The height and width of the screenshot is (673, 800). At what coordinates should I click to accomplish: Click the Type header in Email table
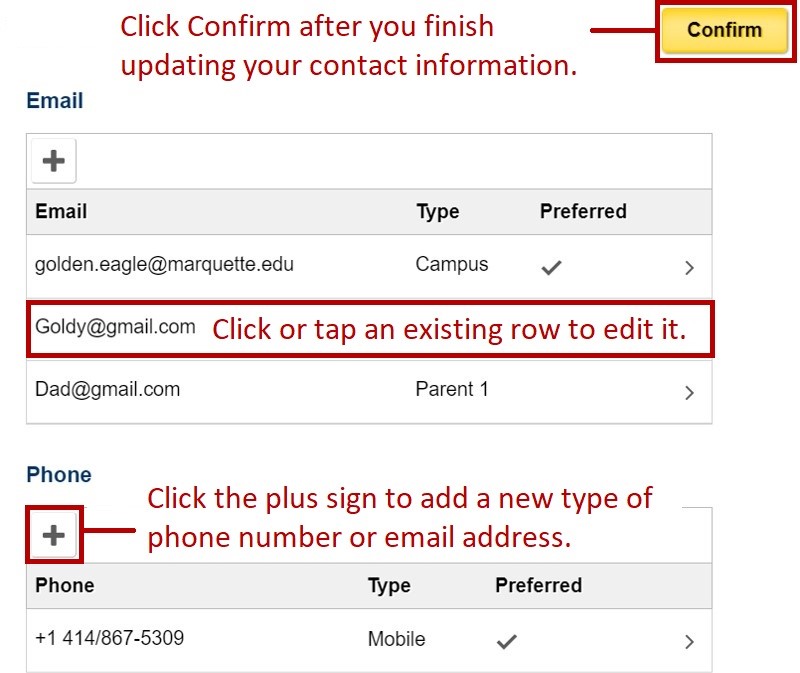(437, 212)
